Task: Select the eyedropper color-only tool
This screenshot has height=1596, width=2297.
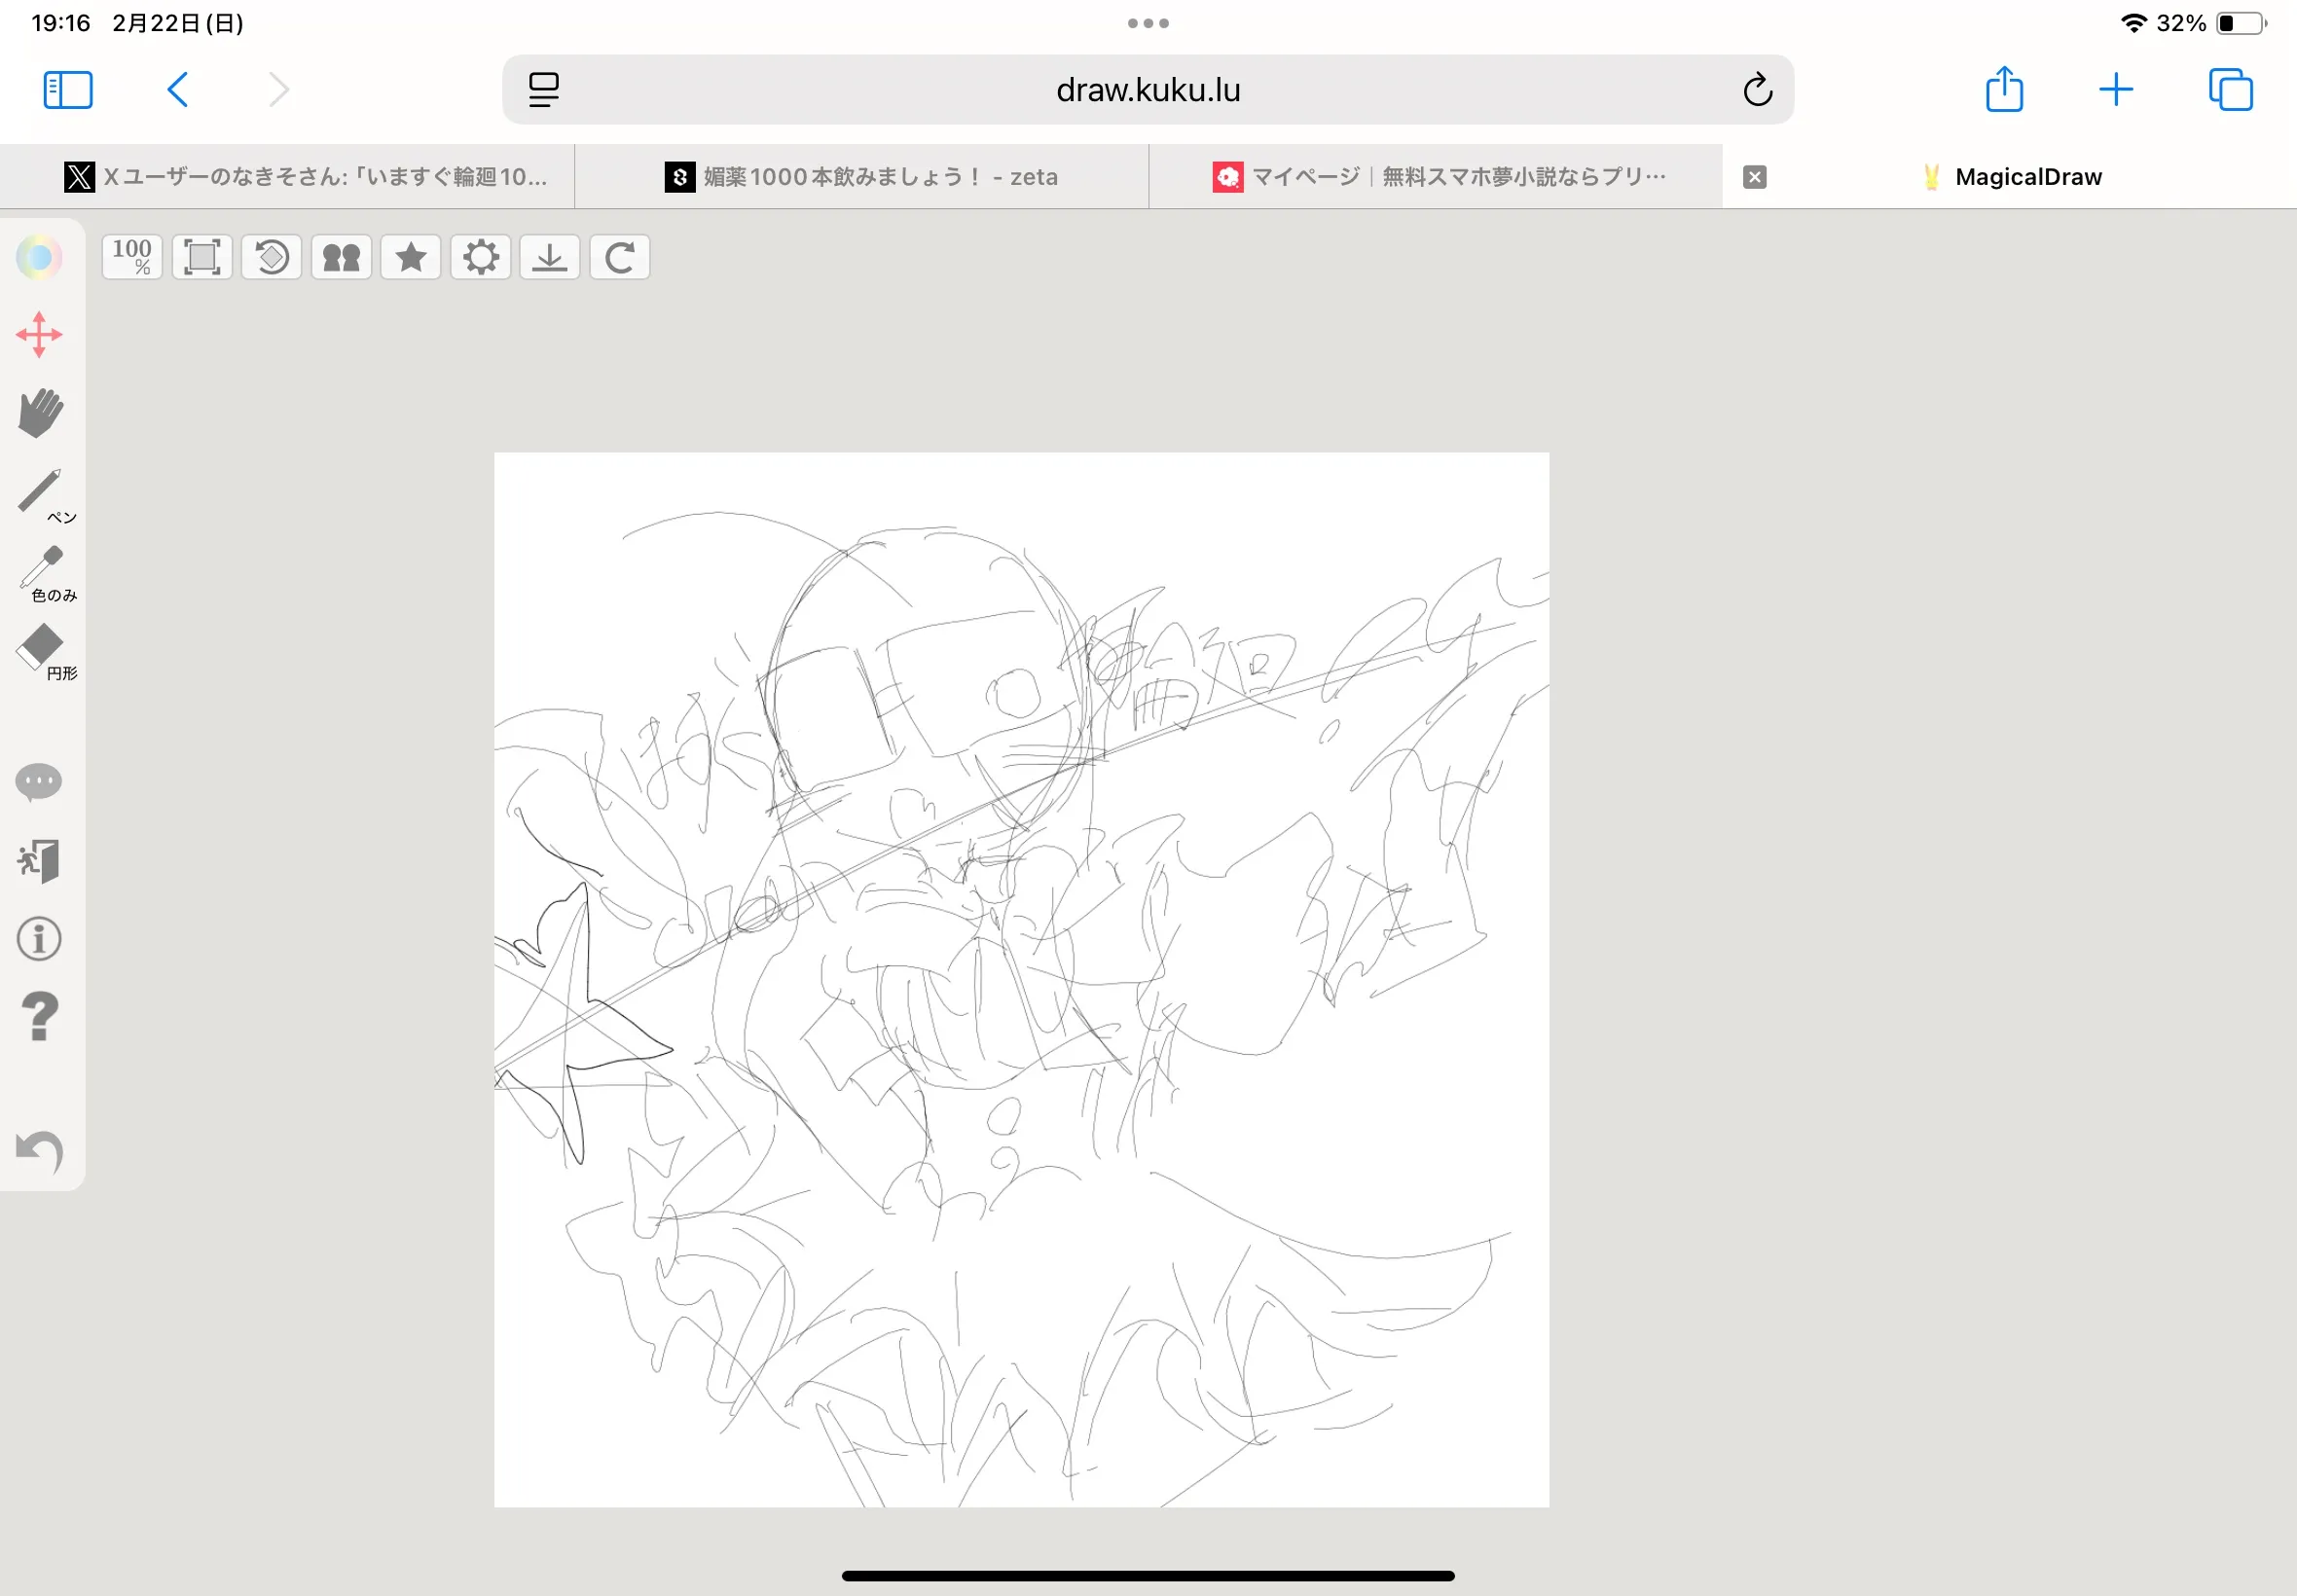Action: [42, 570]
